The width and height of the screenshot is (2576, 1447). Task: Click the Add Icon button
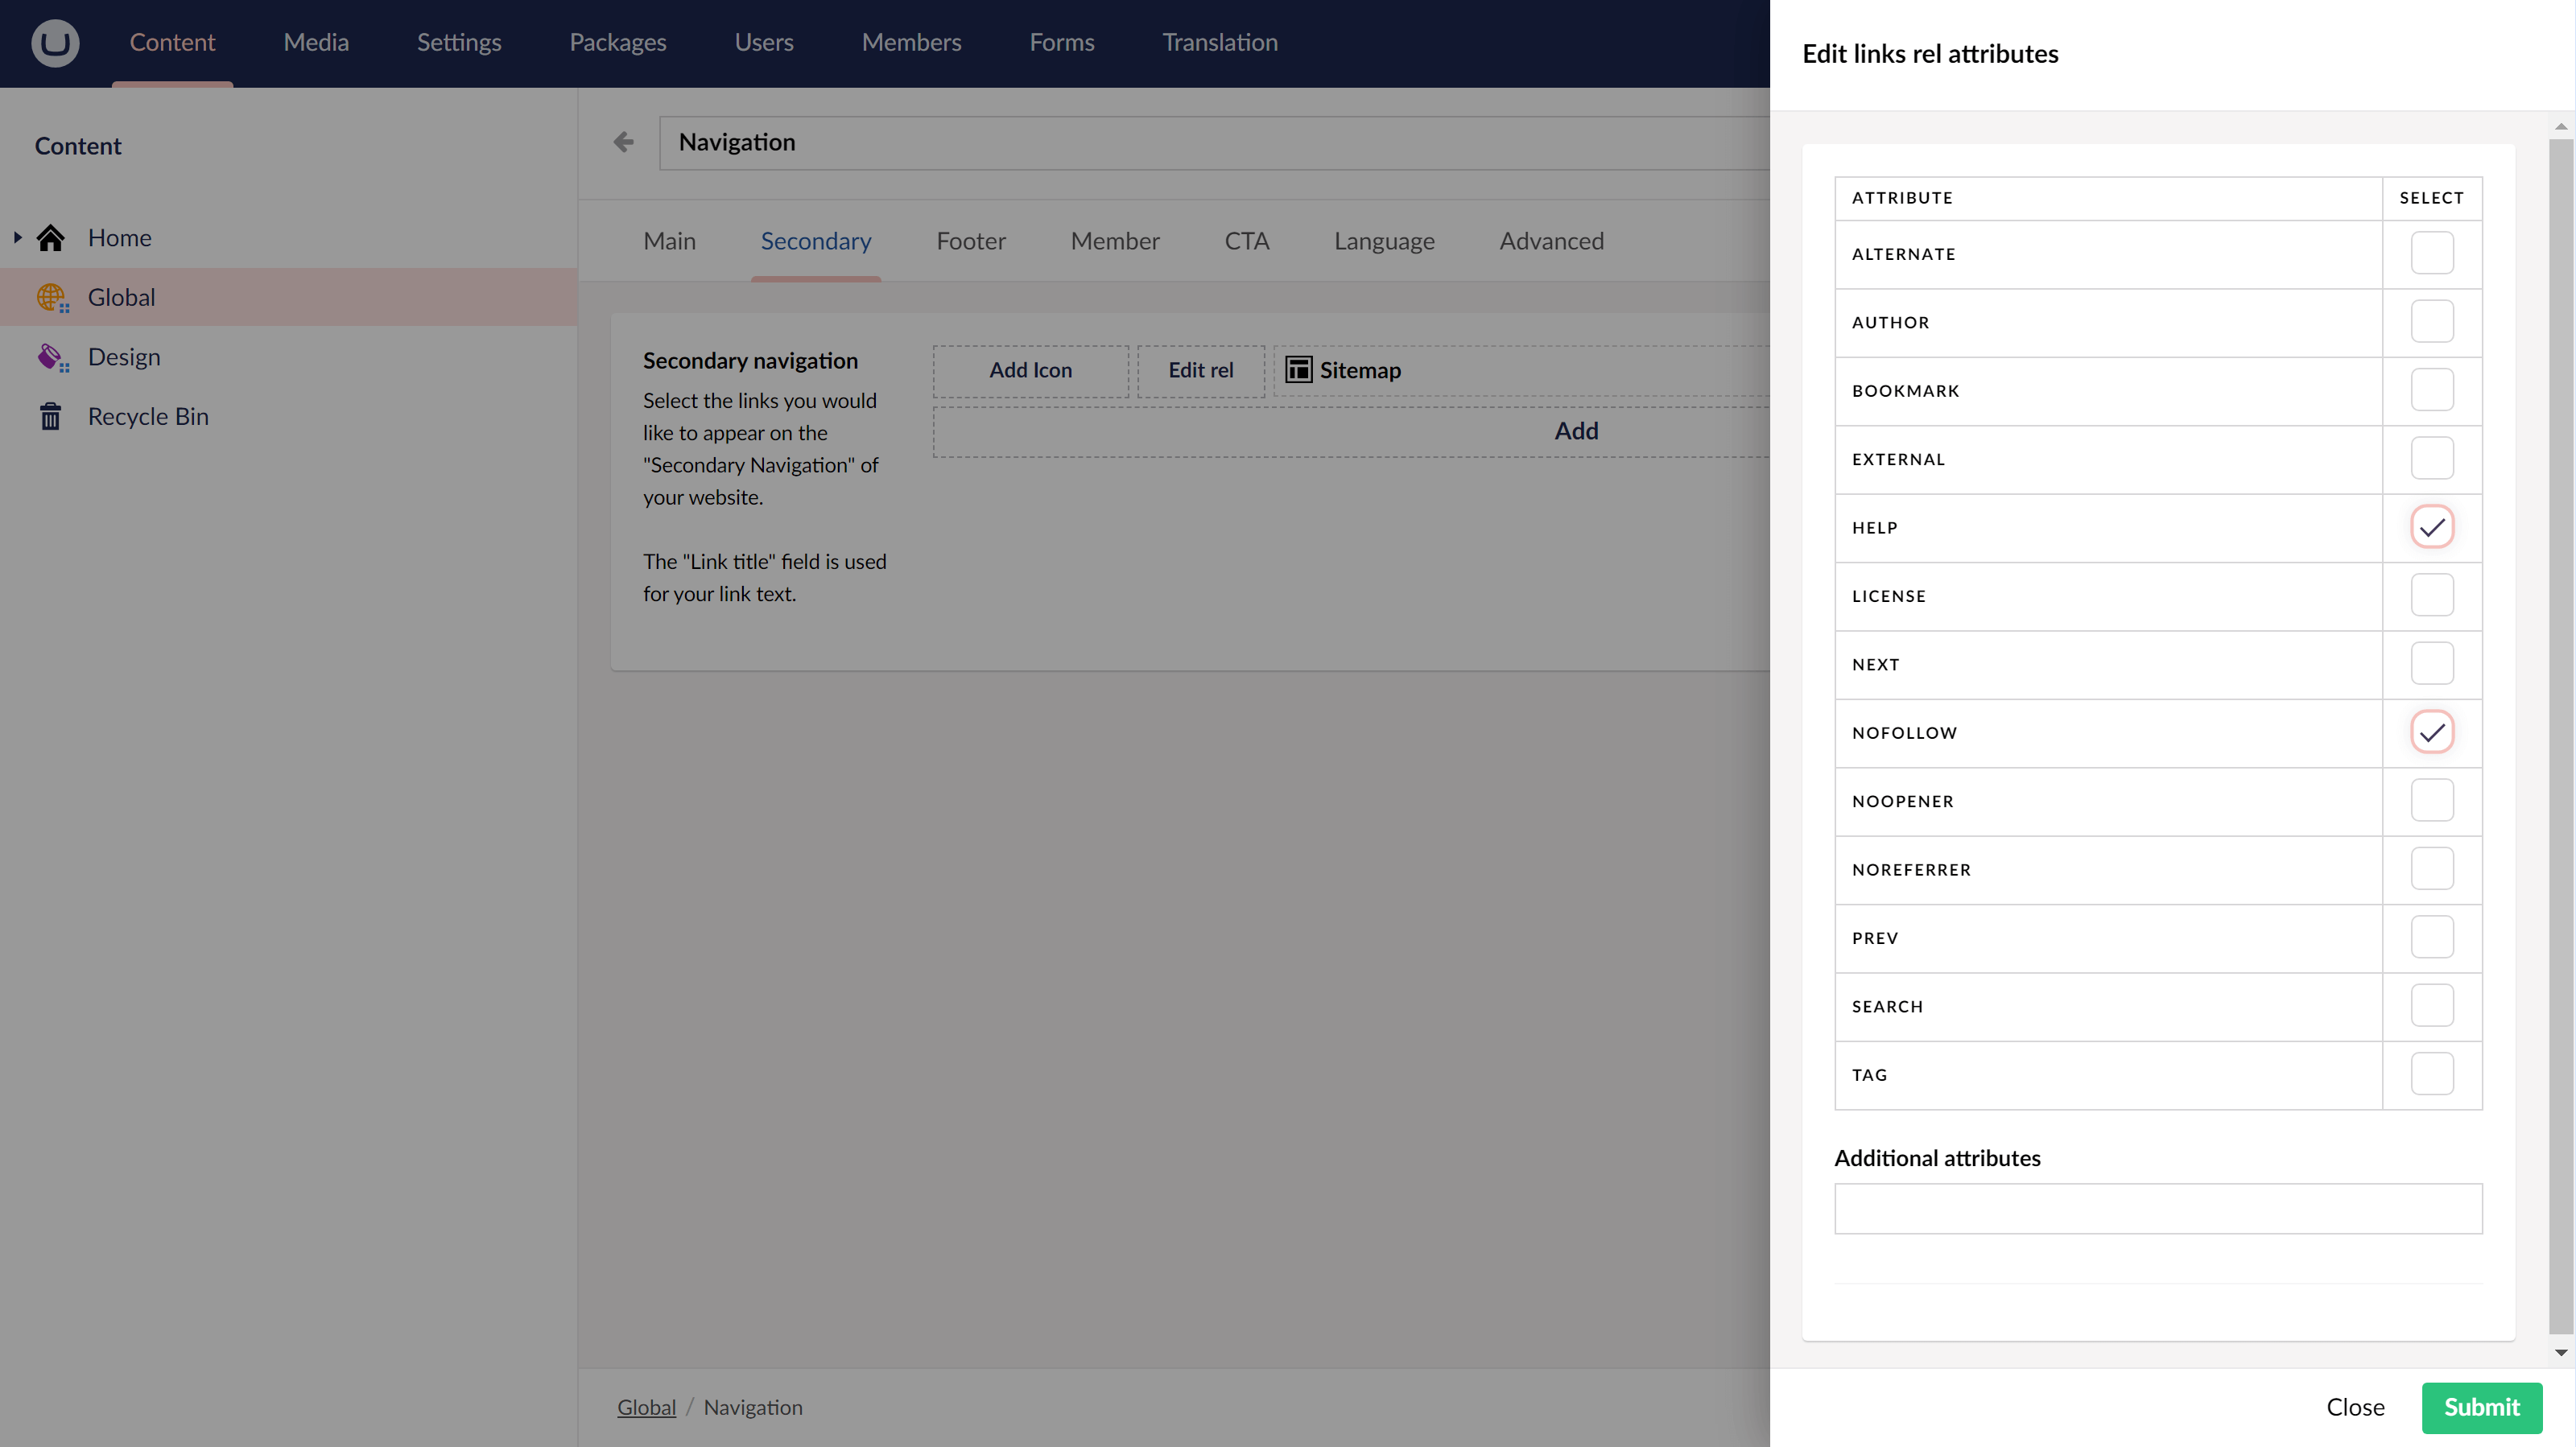coord(1030,370)
